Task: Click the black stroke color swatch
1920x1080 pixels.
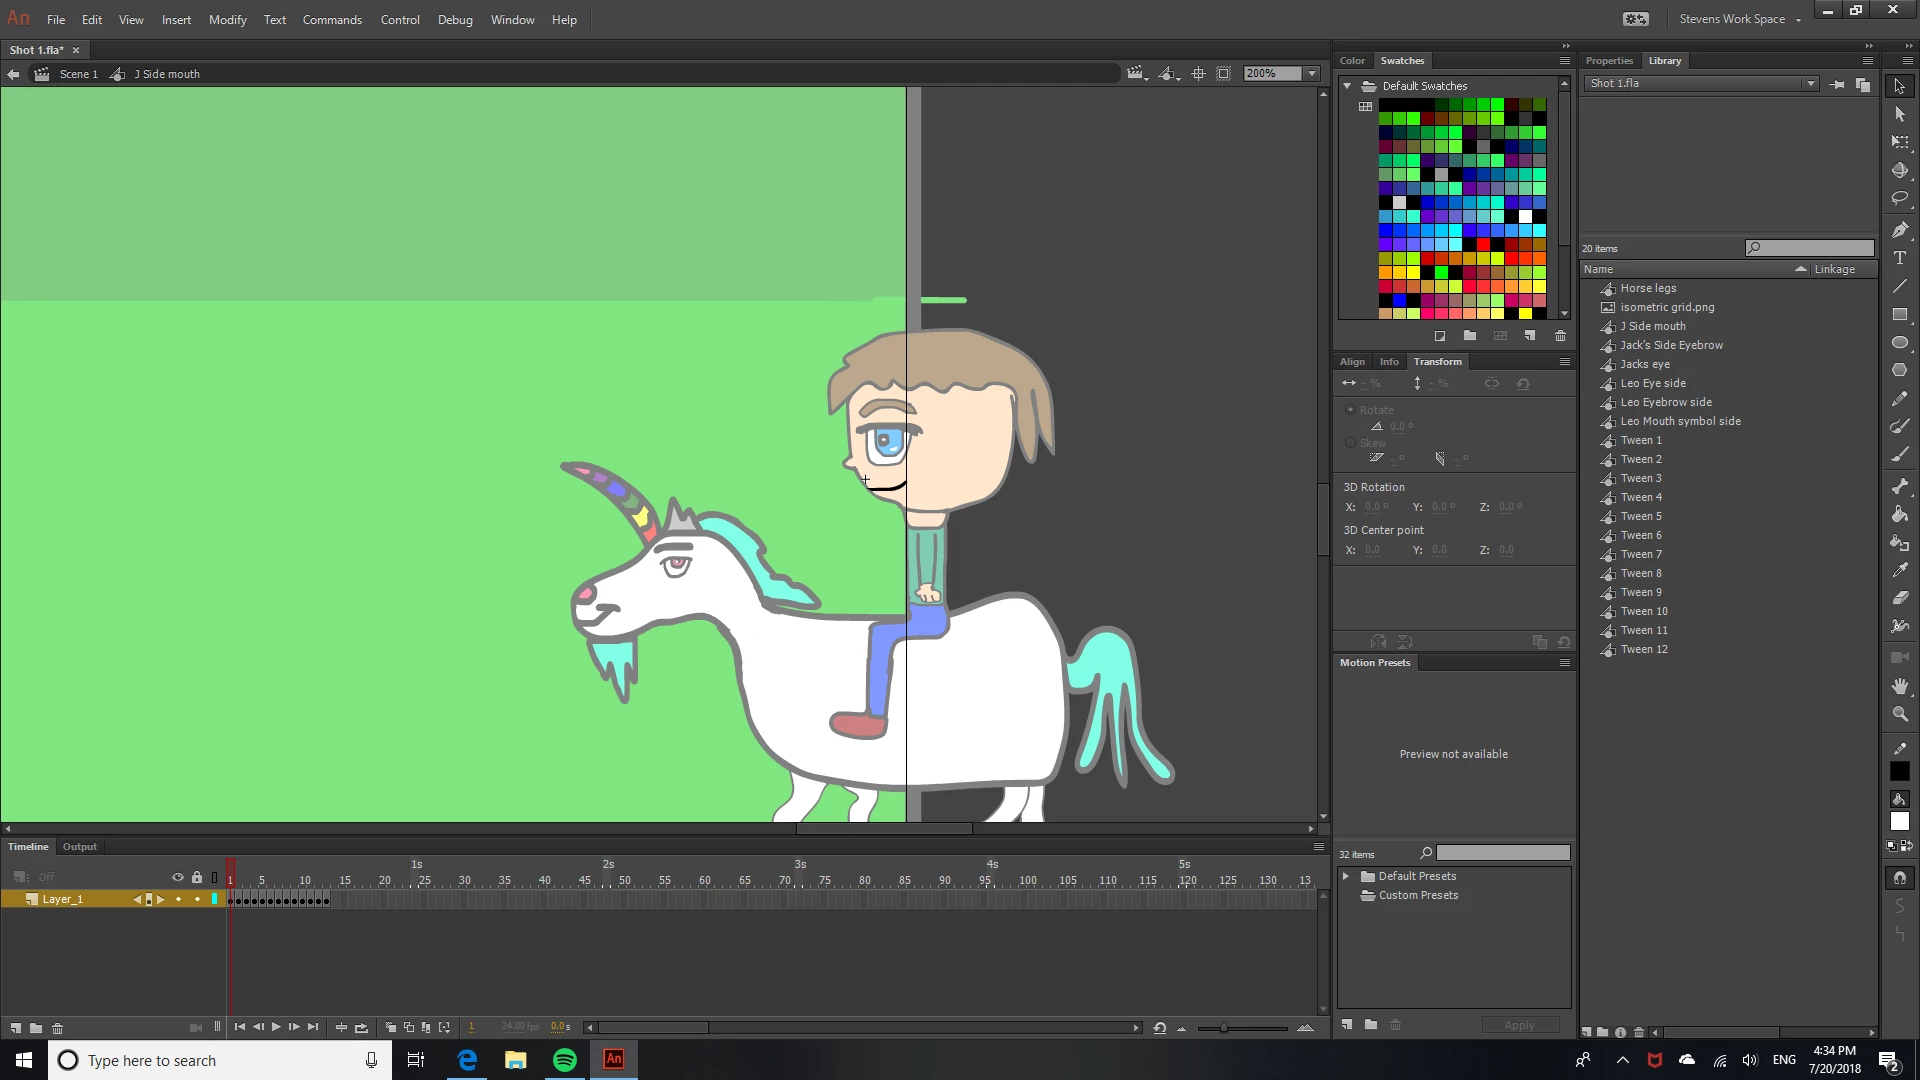Action: click(1900, 771)
